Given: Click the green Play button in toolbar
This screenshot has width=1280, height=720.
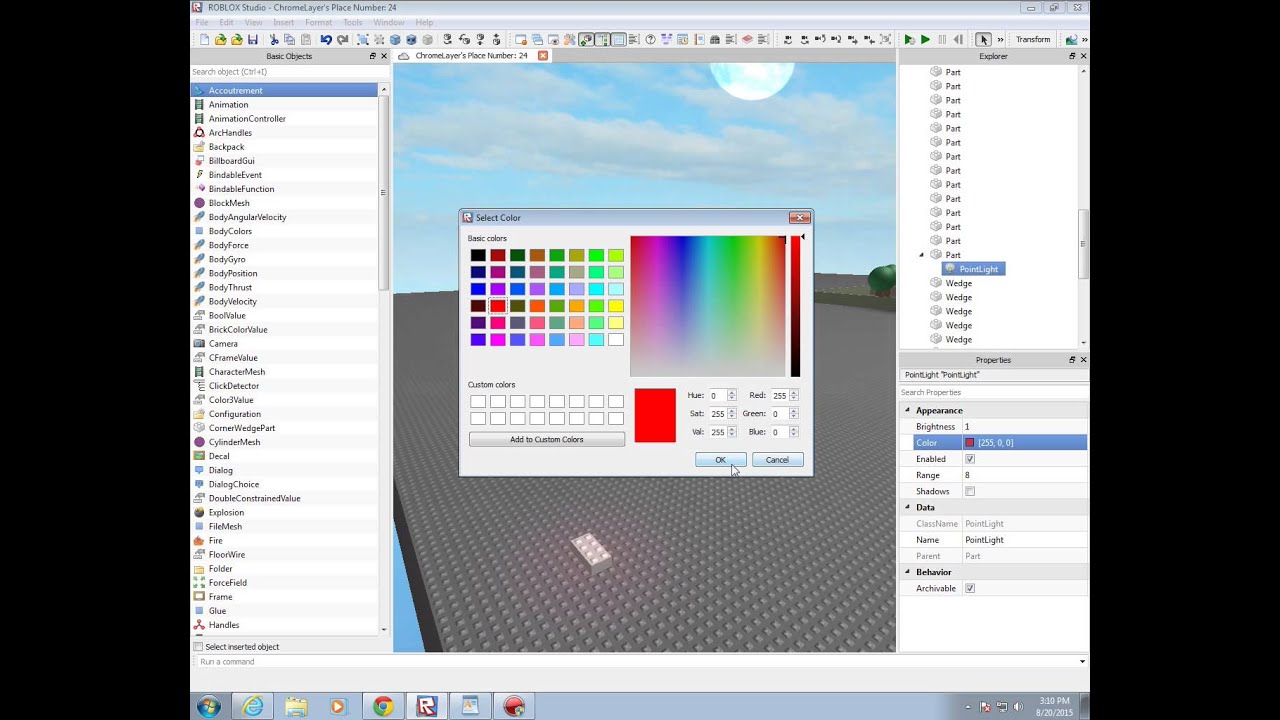Looking at the screenshot, I should pyautogui.click(x=925, y=40).
